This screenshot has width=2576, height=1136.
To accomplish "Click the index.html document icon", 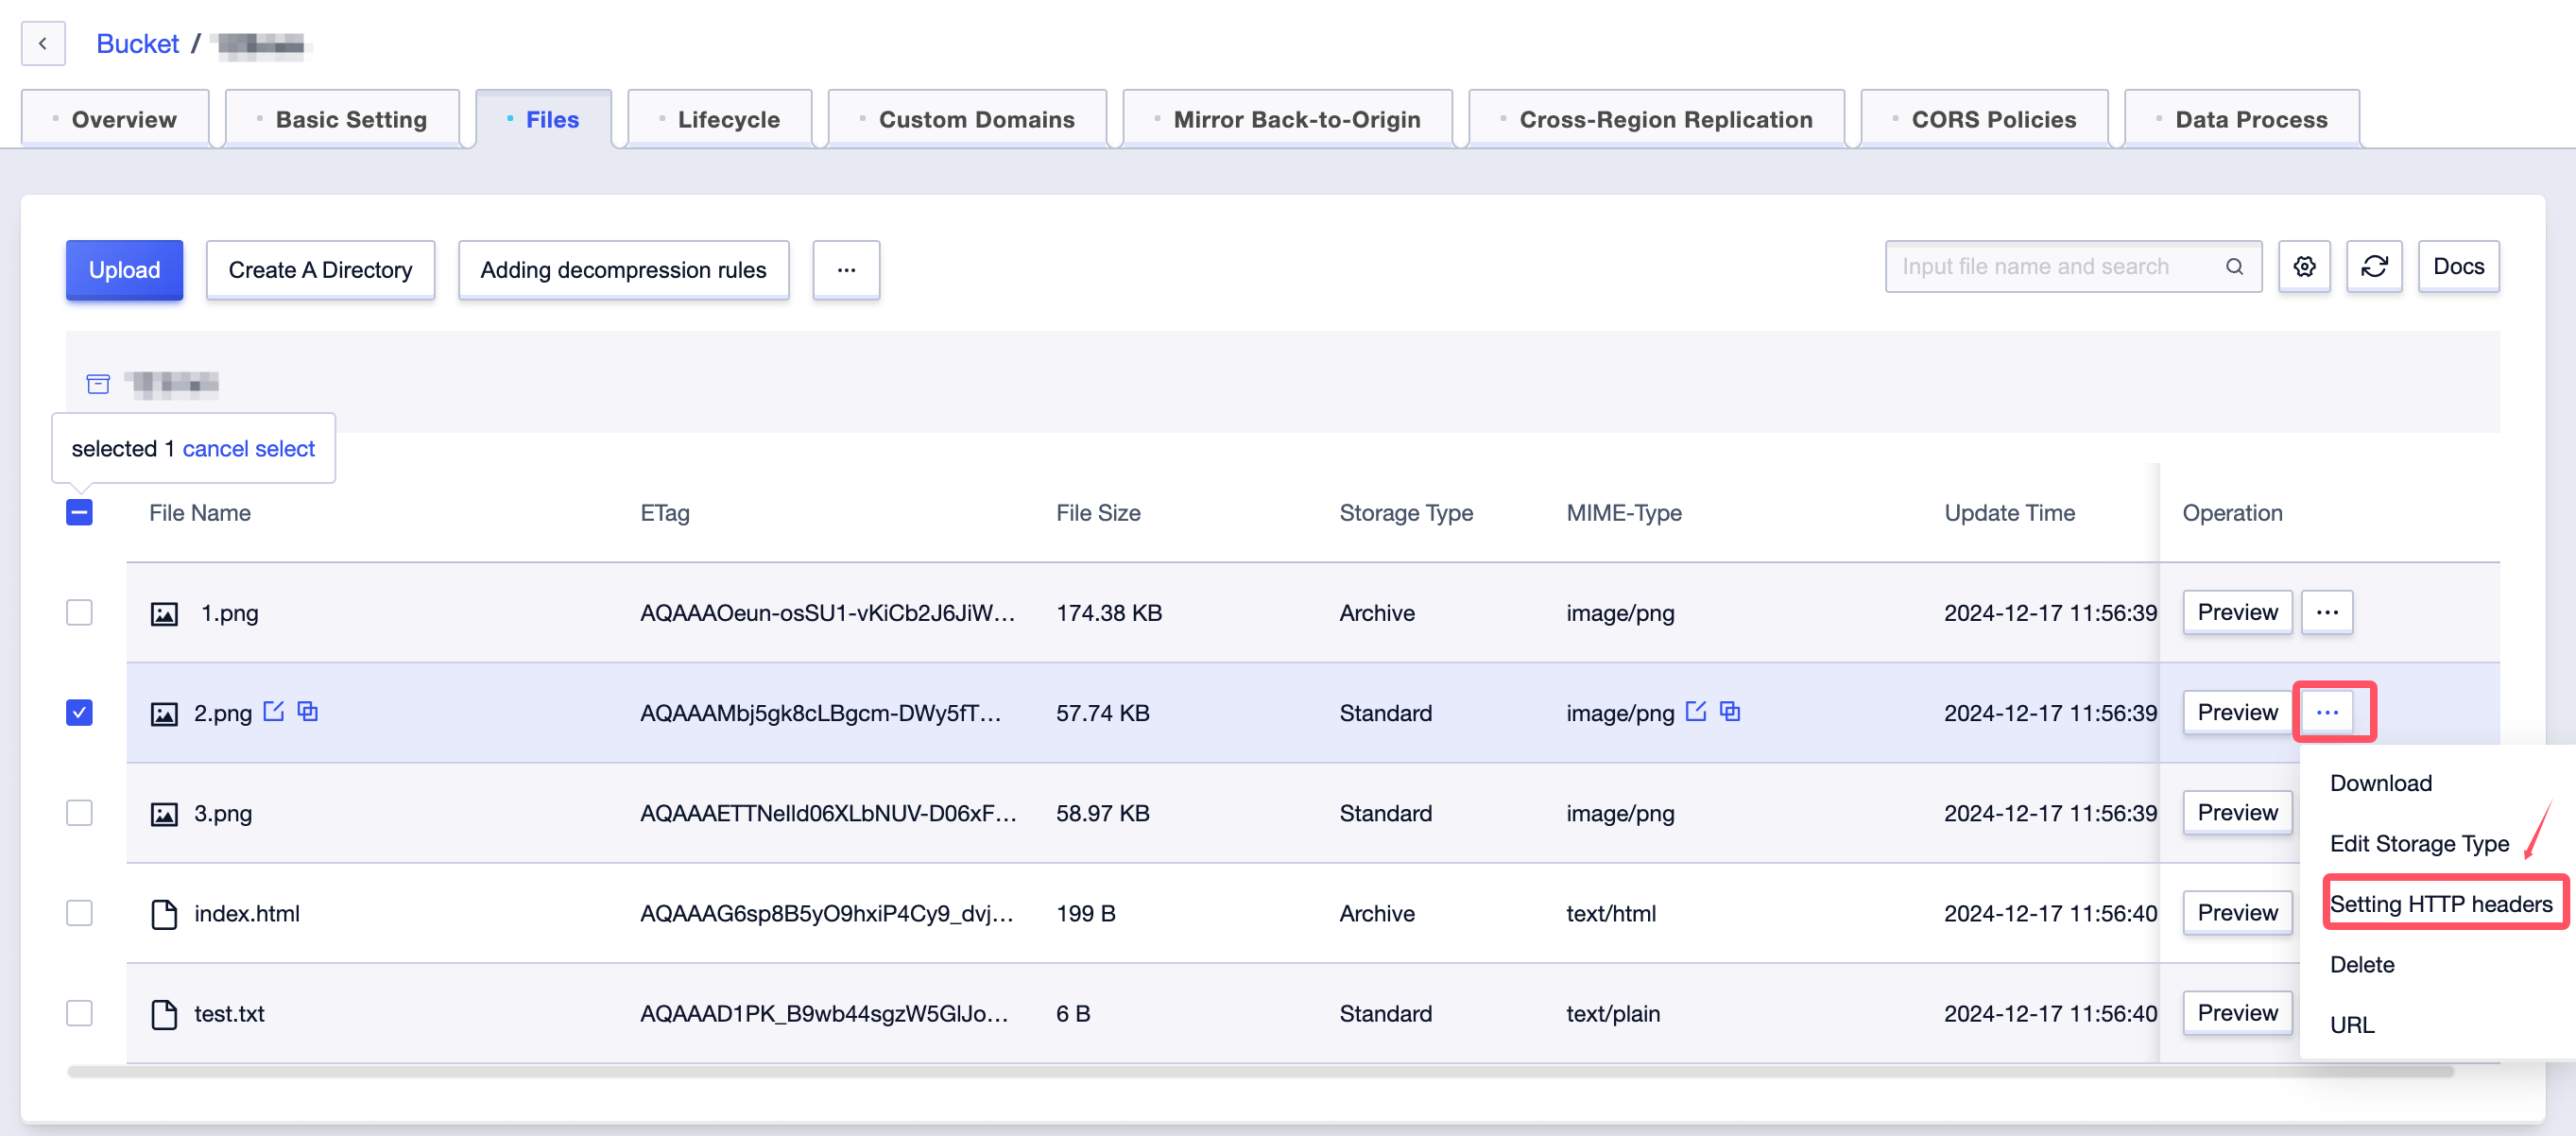I will tap(164, 913).
